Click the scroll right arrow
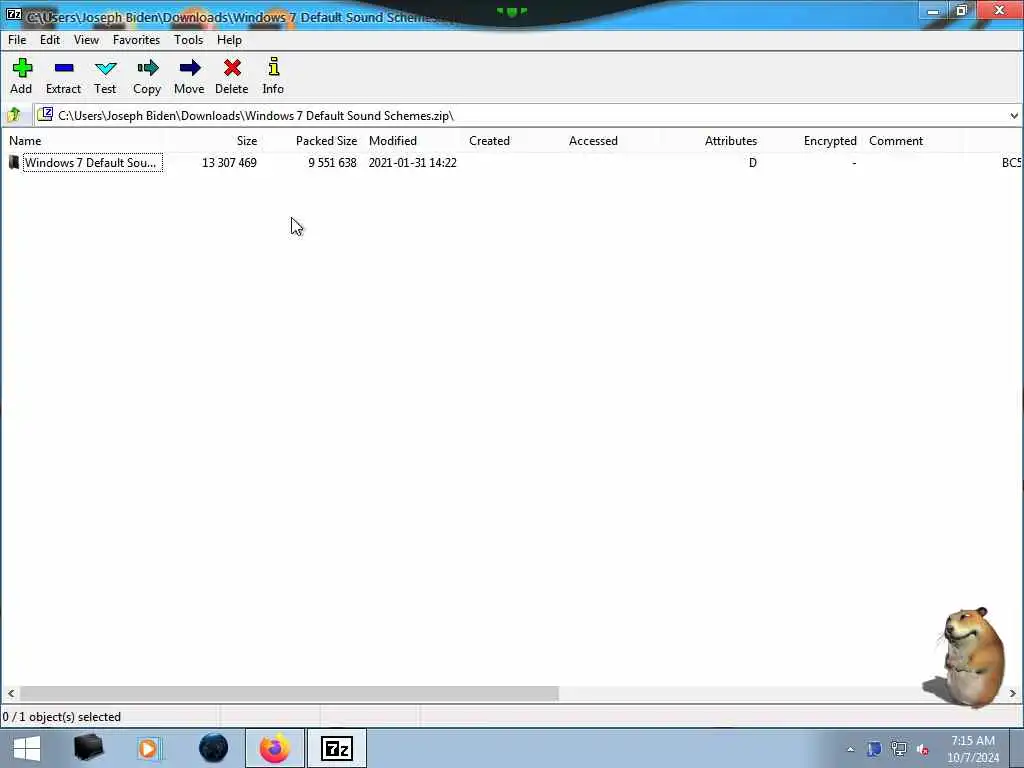Image resolution: width=1024 pixels, height=768 pixels. pyautogui.click(x=1013, y=694)
